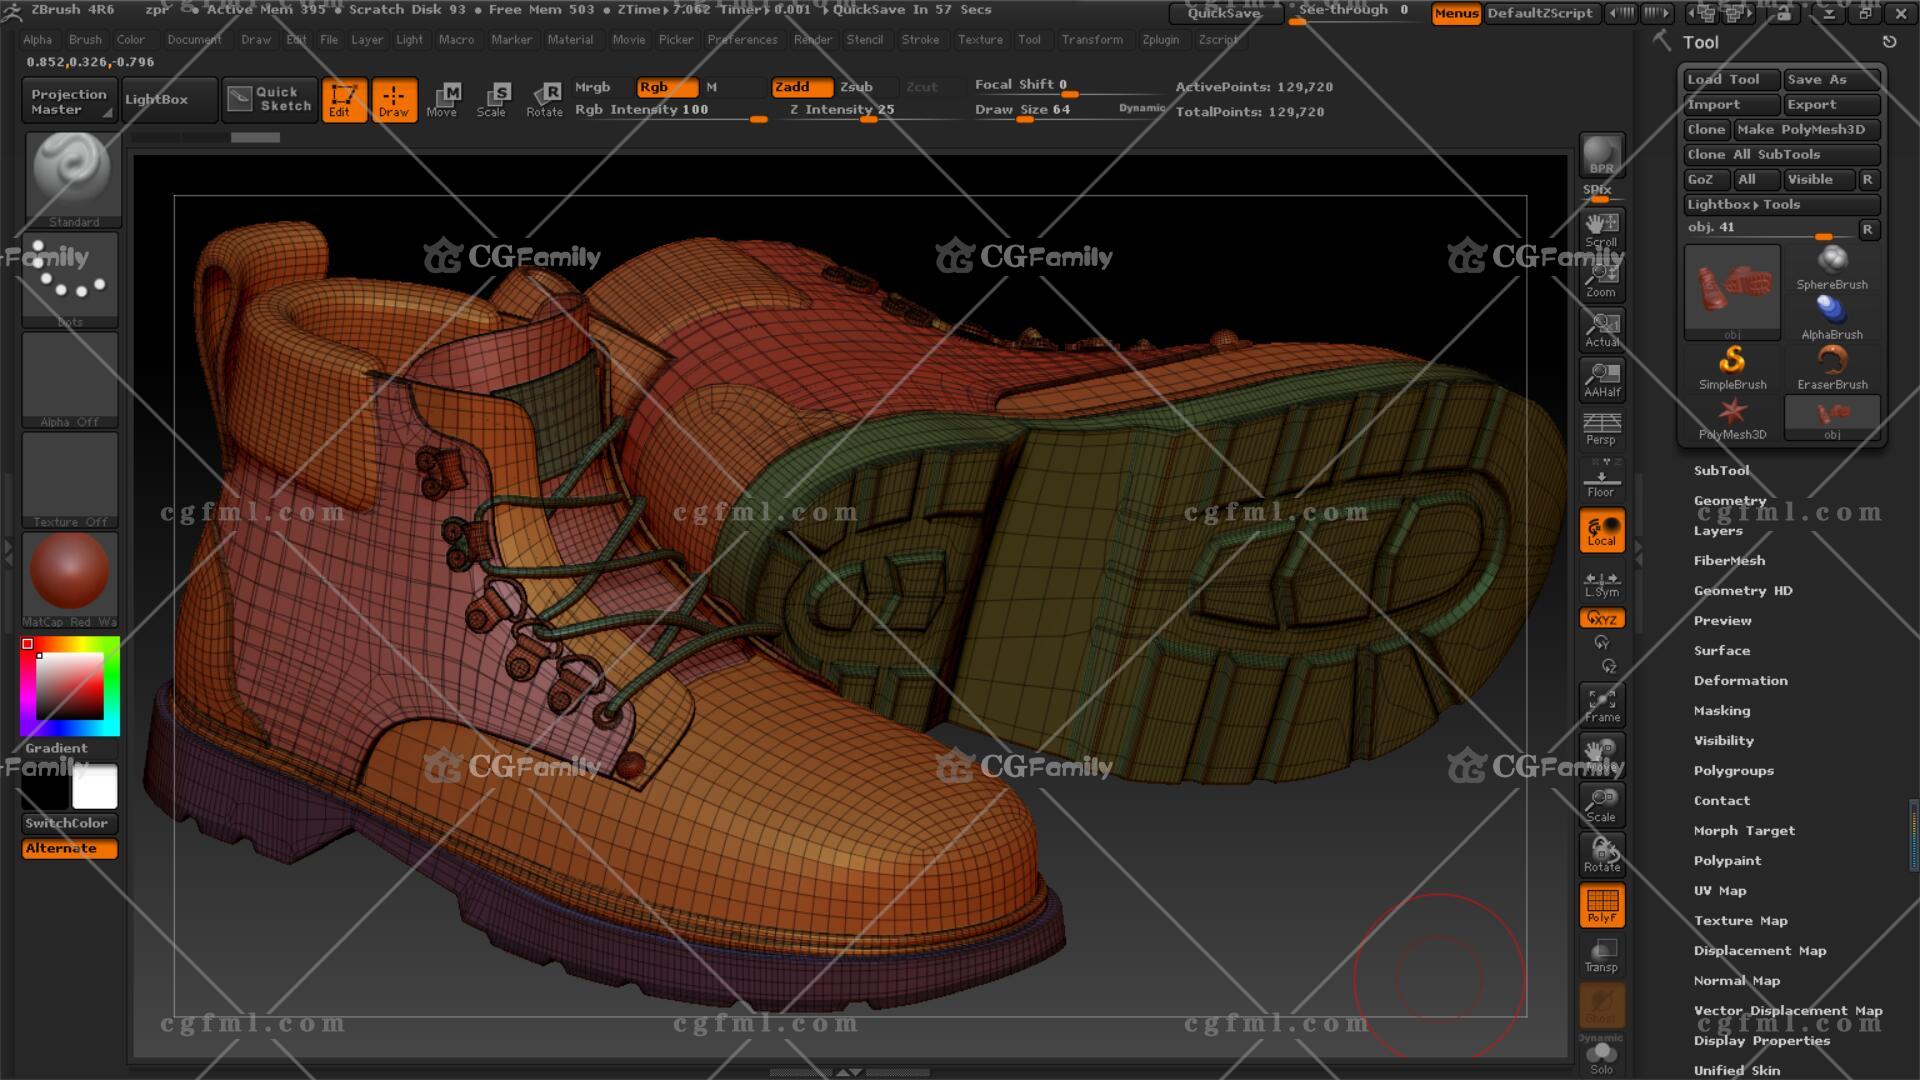Click the white secondary color swatch

click(95, 787)
